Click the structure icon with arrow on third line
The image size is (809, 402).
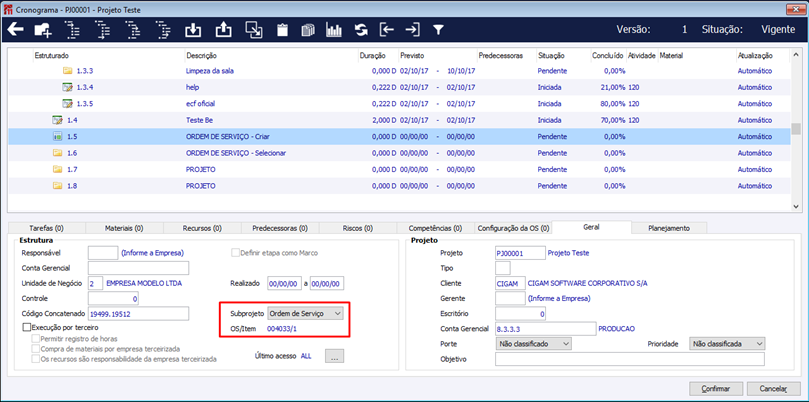pos(133,30)
